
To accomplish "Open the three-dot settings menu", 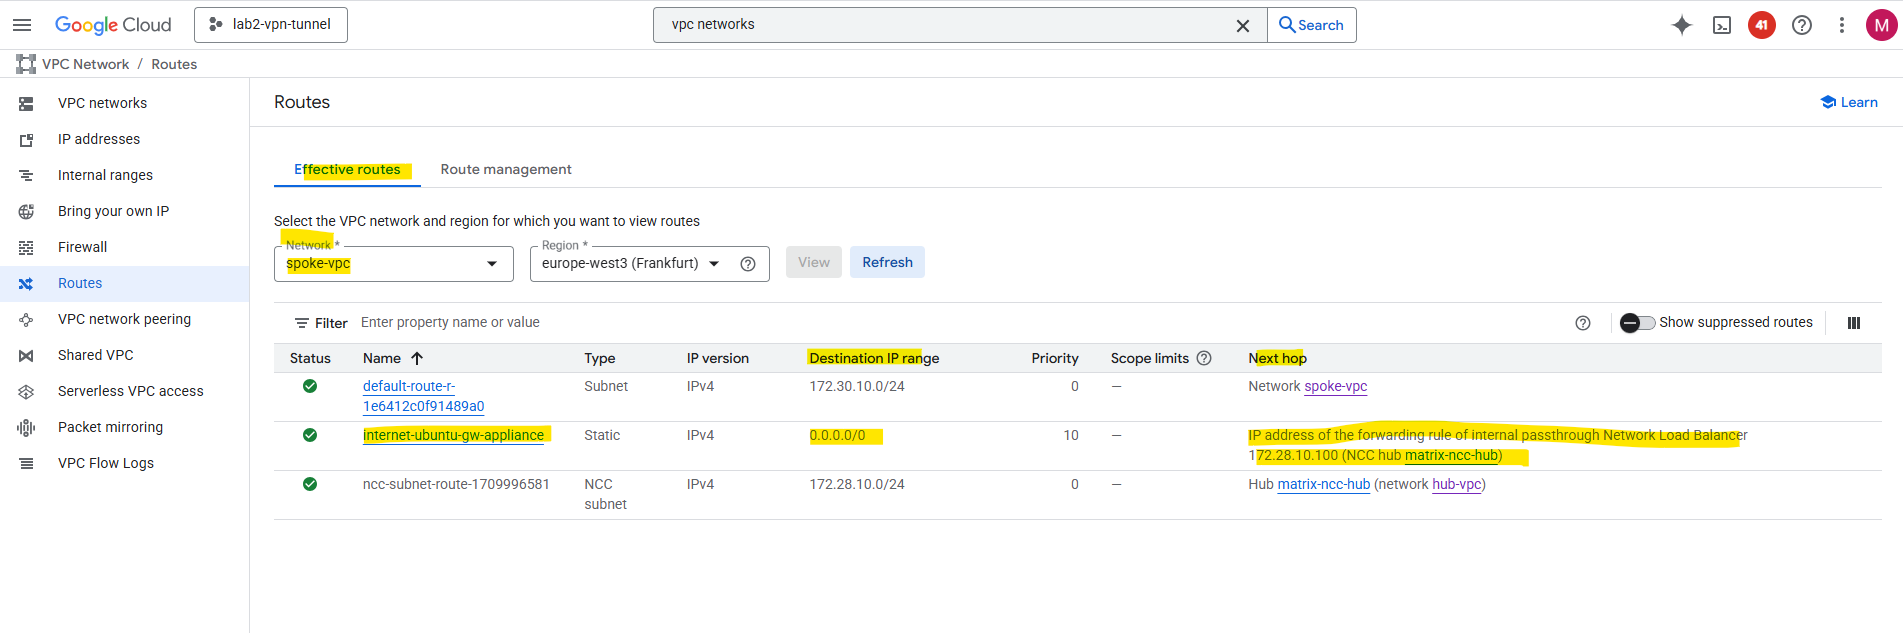I will (1841, 25).
